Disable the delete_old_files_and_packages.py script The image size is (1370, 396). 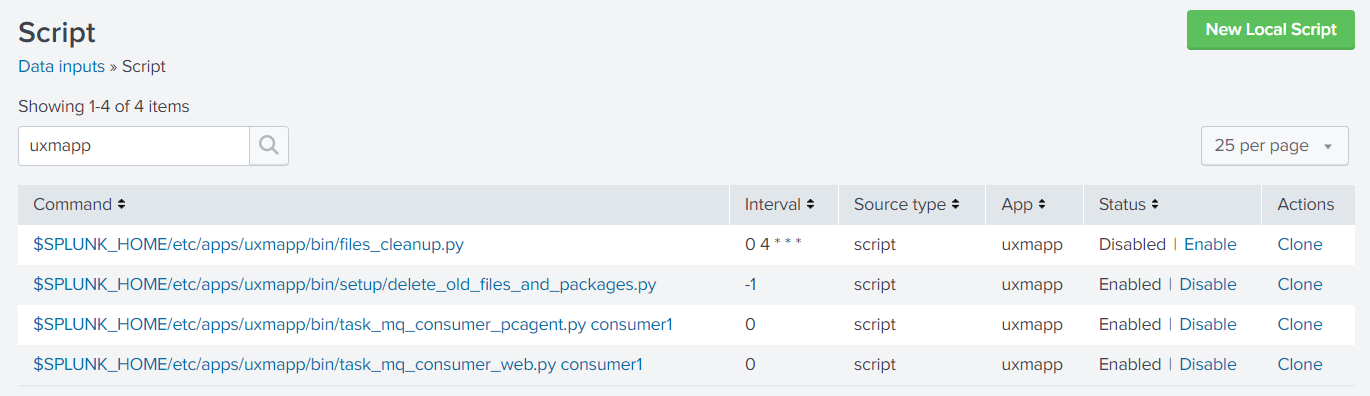(1208, 285)
